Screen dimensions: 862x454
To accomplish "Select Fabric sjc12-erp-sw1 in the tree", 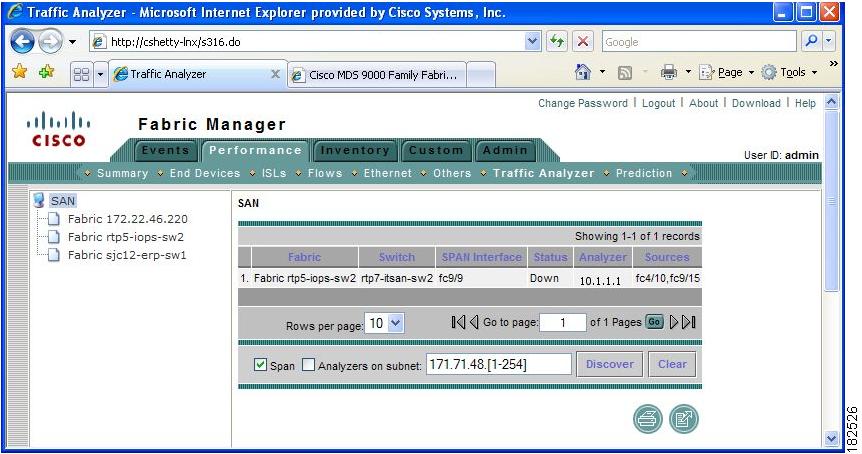I will (127, 255).
